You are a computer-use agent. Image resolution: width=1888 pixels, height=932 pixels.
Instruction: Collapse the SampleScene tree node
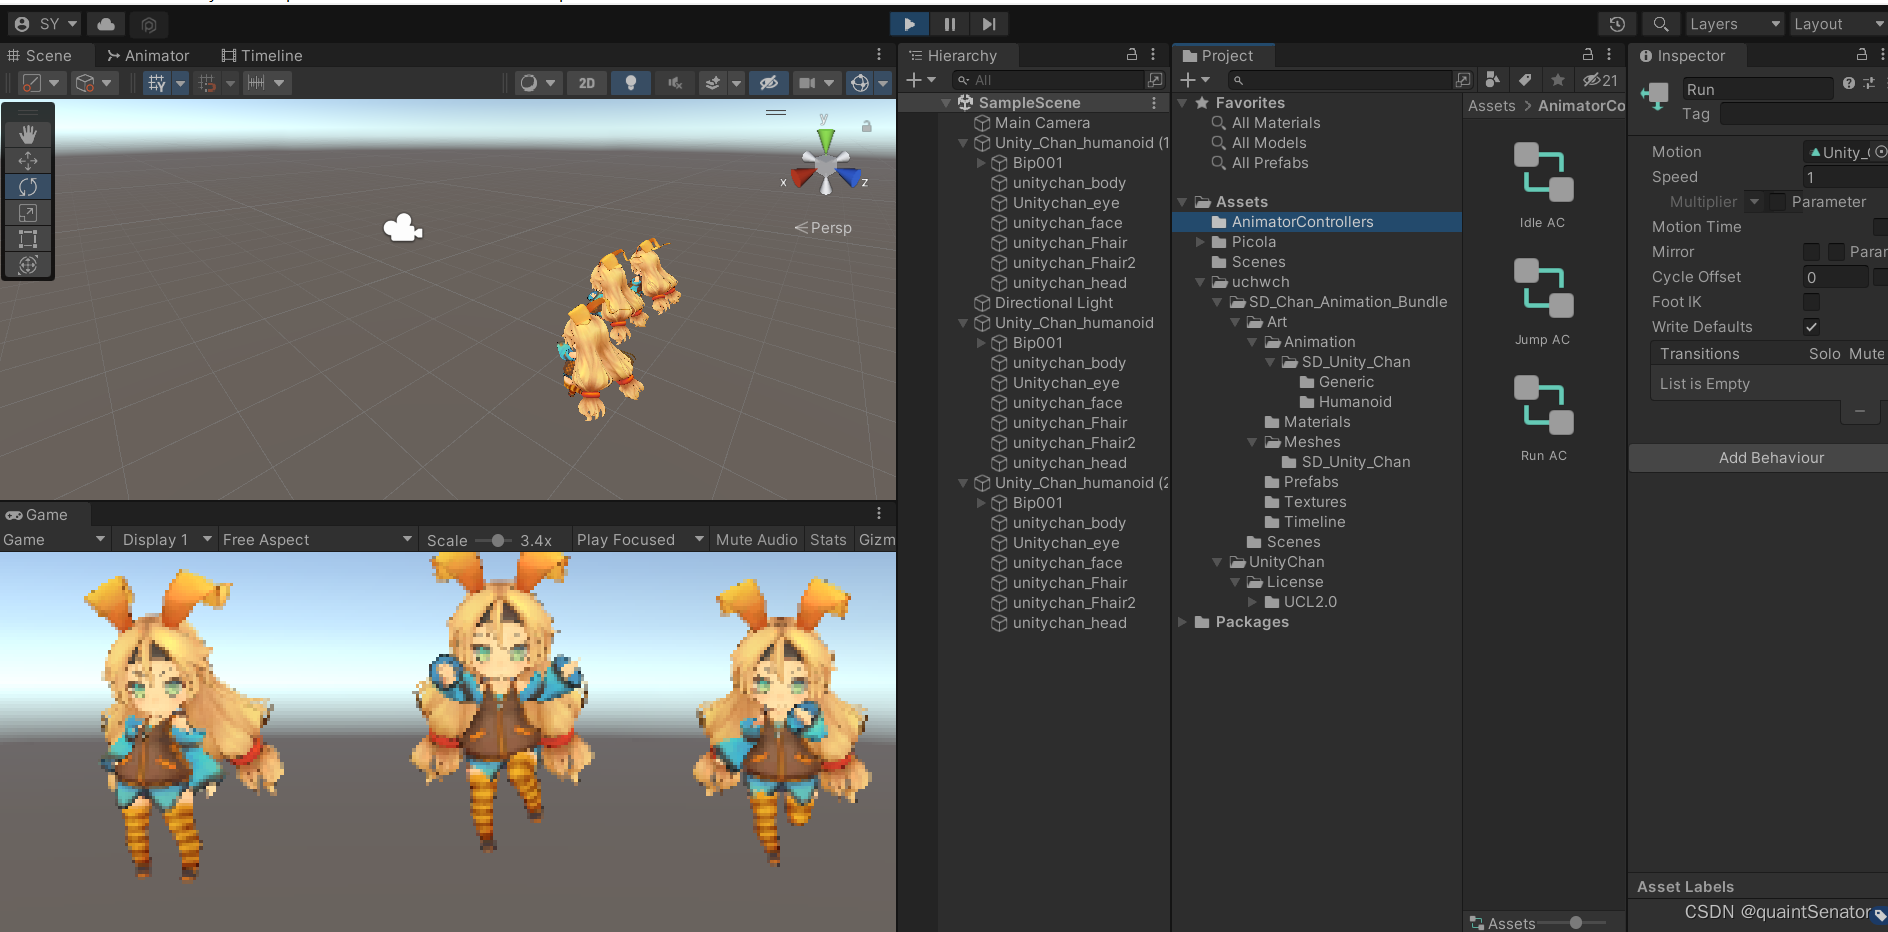946,103
